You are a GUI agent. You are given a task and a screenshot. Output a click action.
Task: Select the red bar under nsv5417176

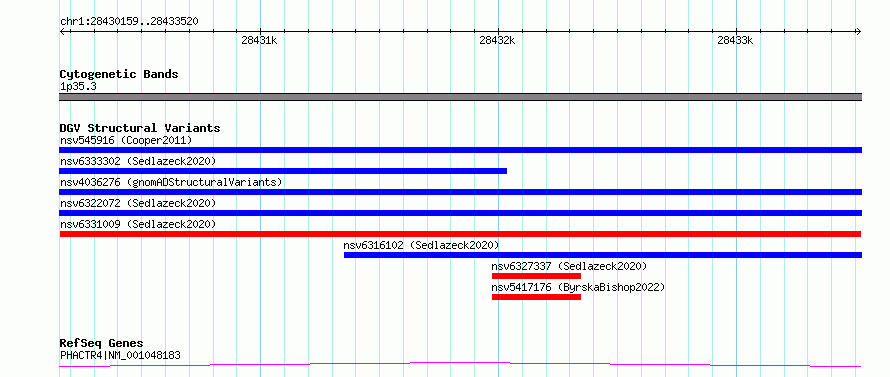click(536, 297)
